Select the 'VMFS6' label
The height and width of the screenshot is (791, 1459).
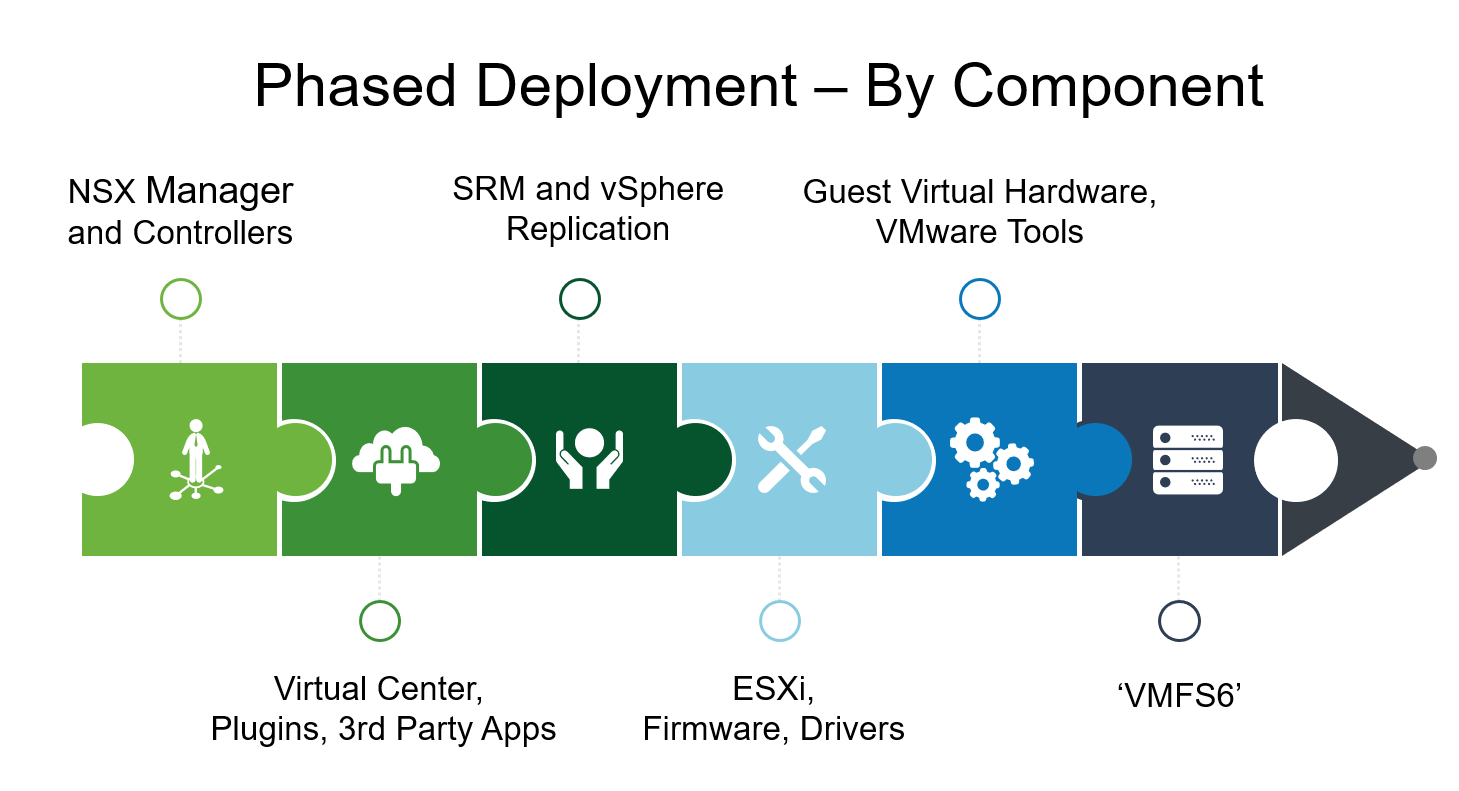(1179, 696)
